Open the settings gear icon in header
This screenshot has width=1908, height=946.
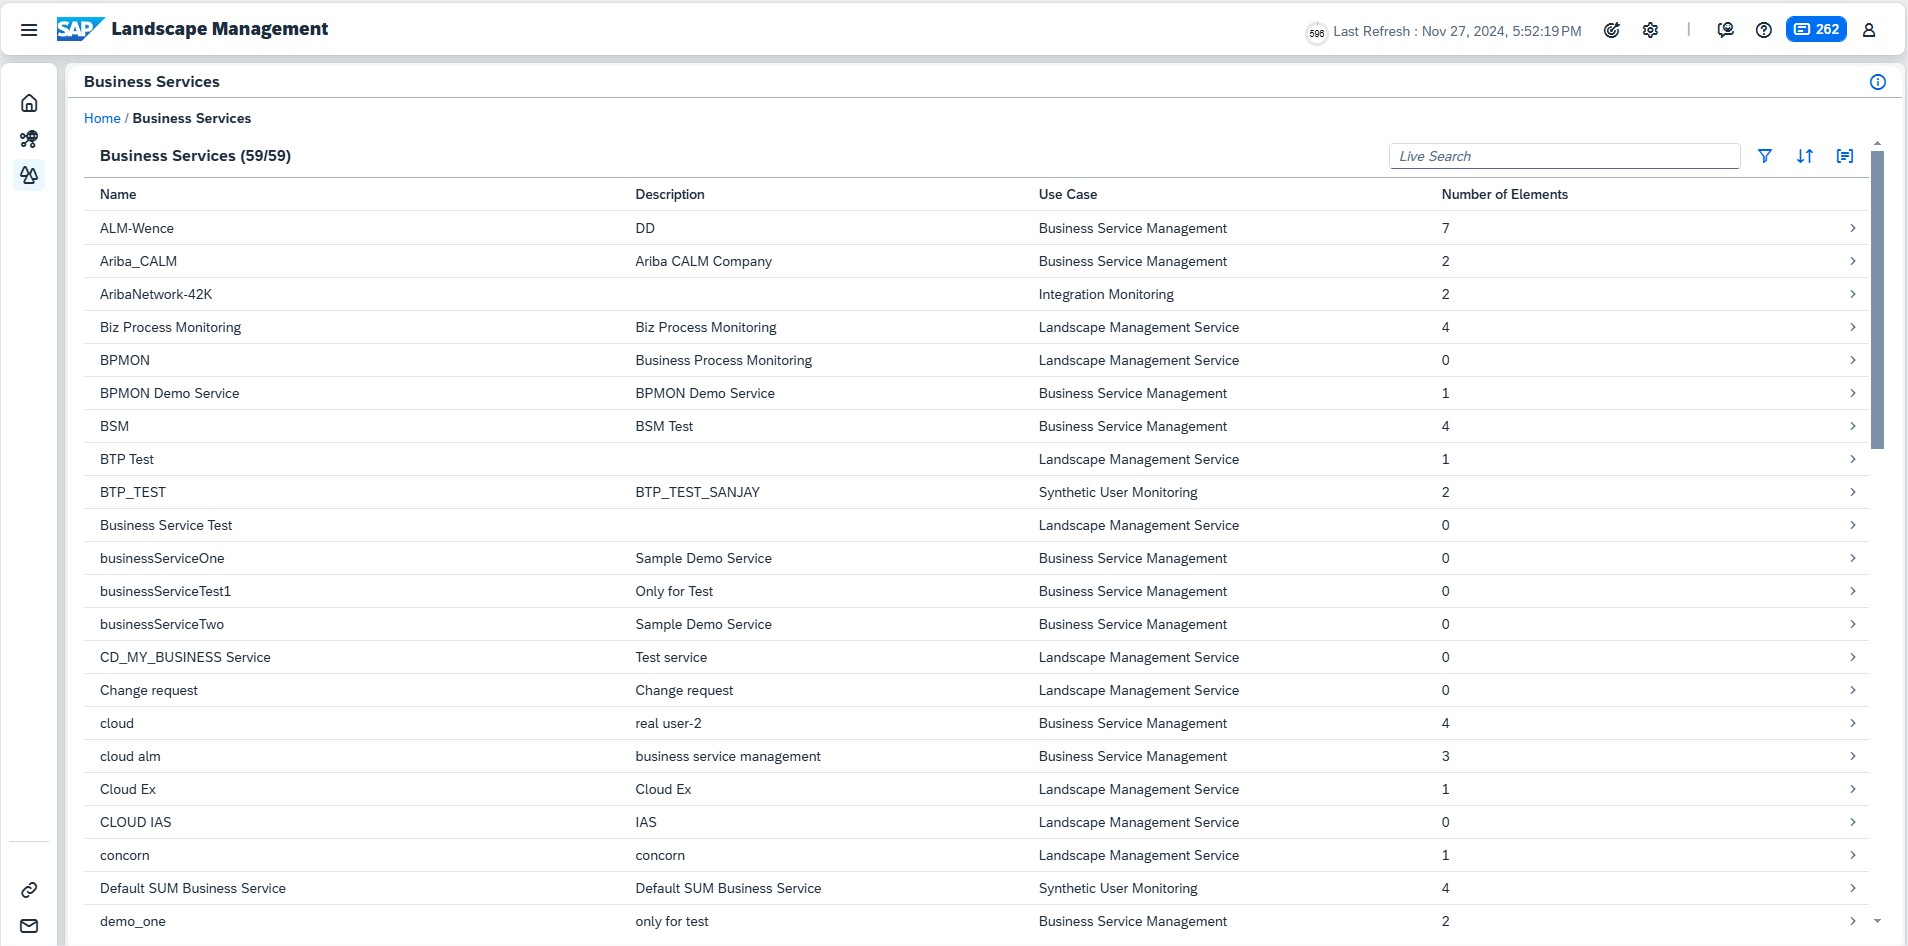pyautogui.click(x=1650, y=30)
